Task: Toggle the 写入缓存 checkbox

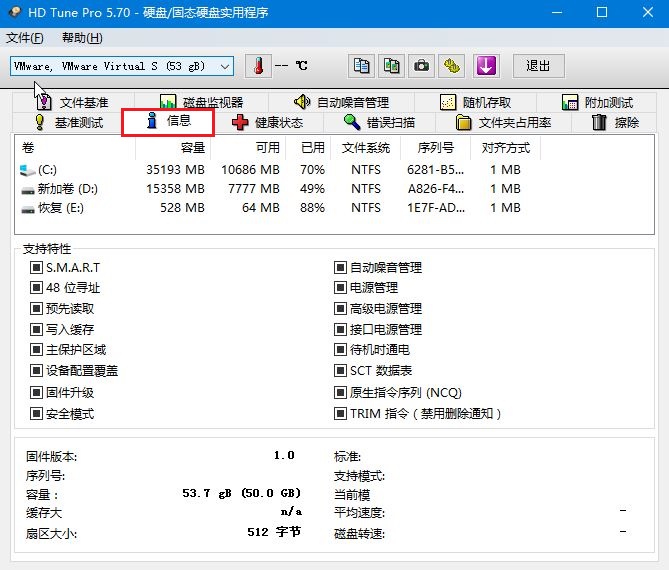Action: (36, 329)
